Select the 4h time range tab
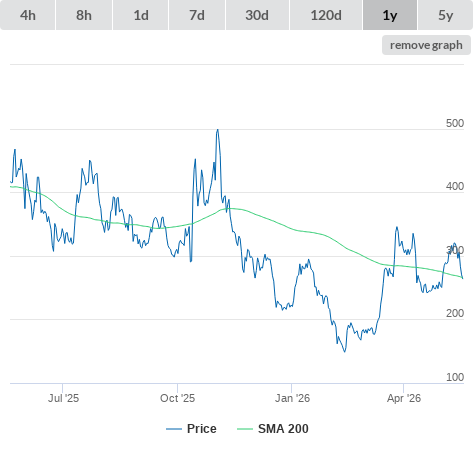 point(27,15)
